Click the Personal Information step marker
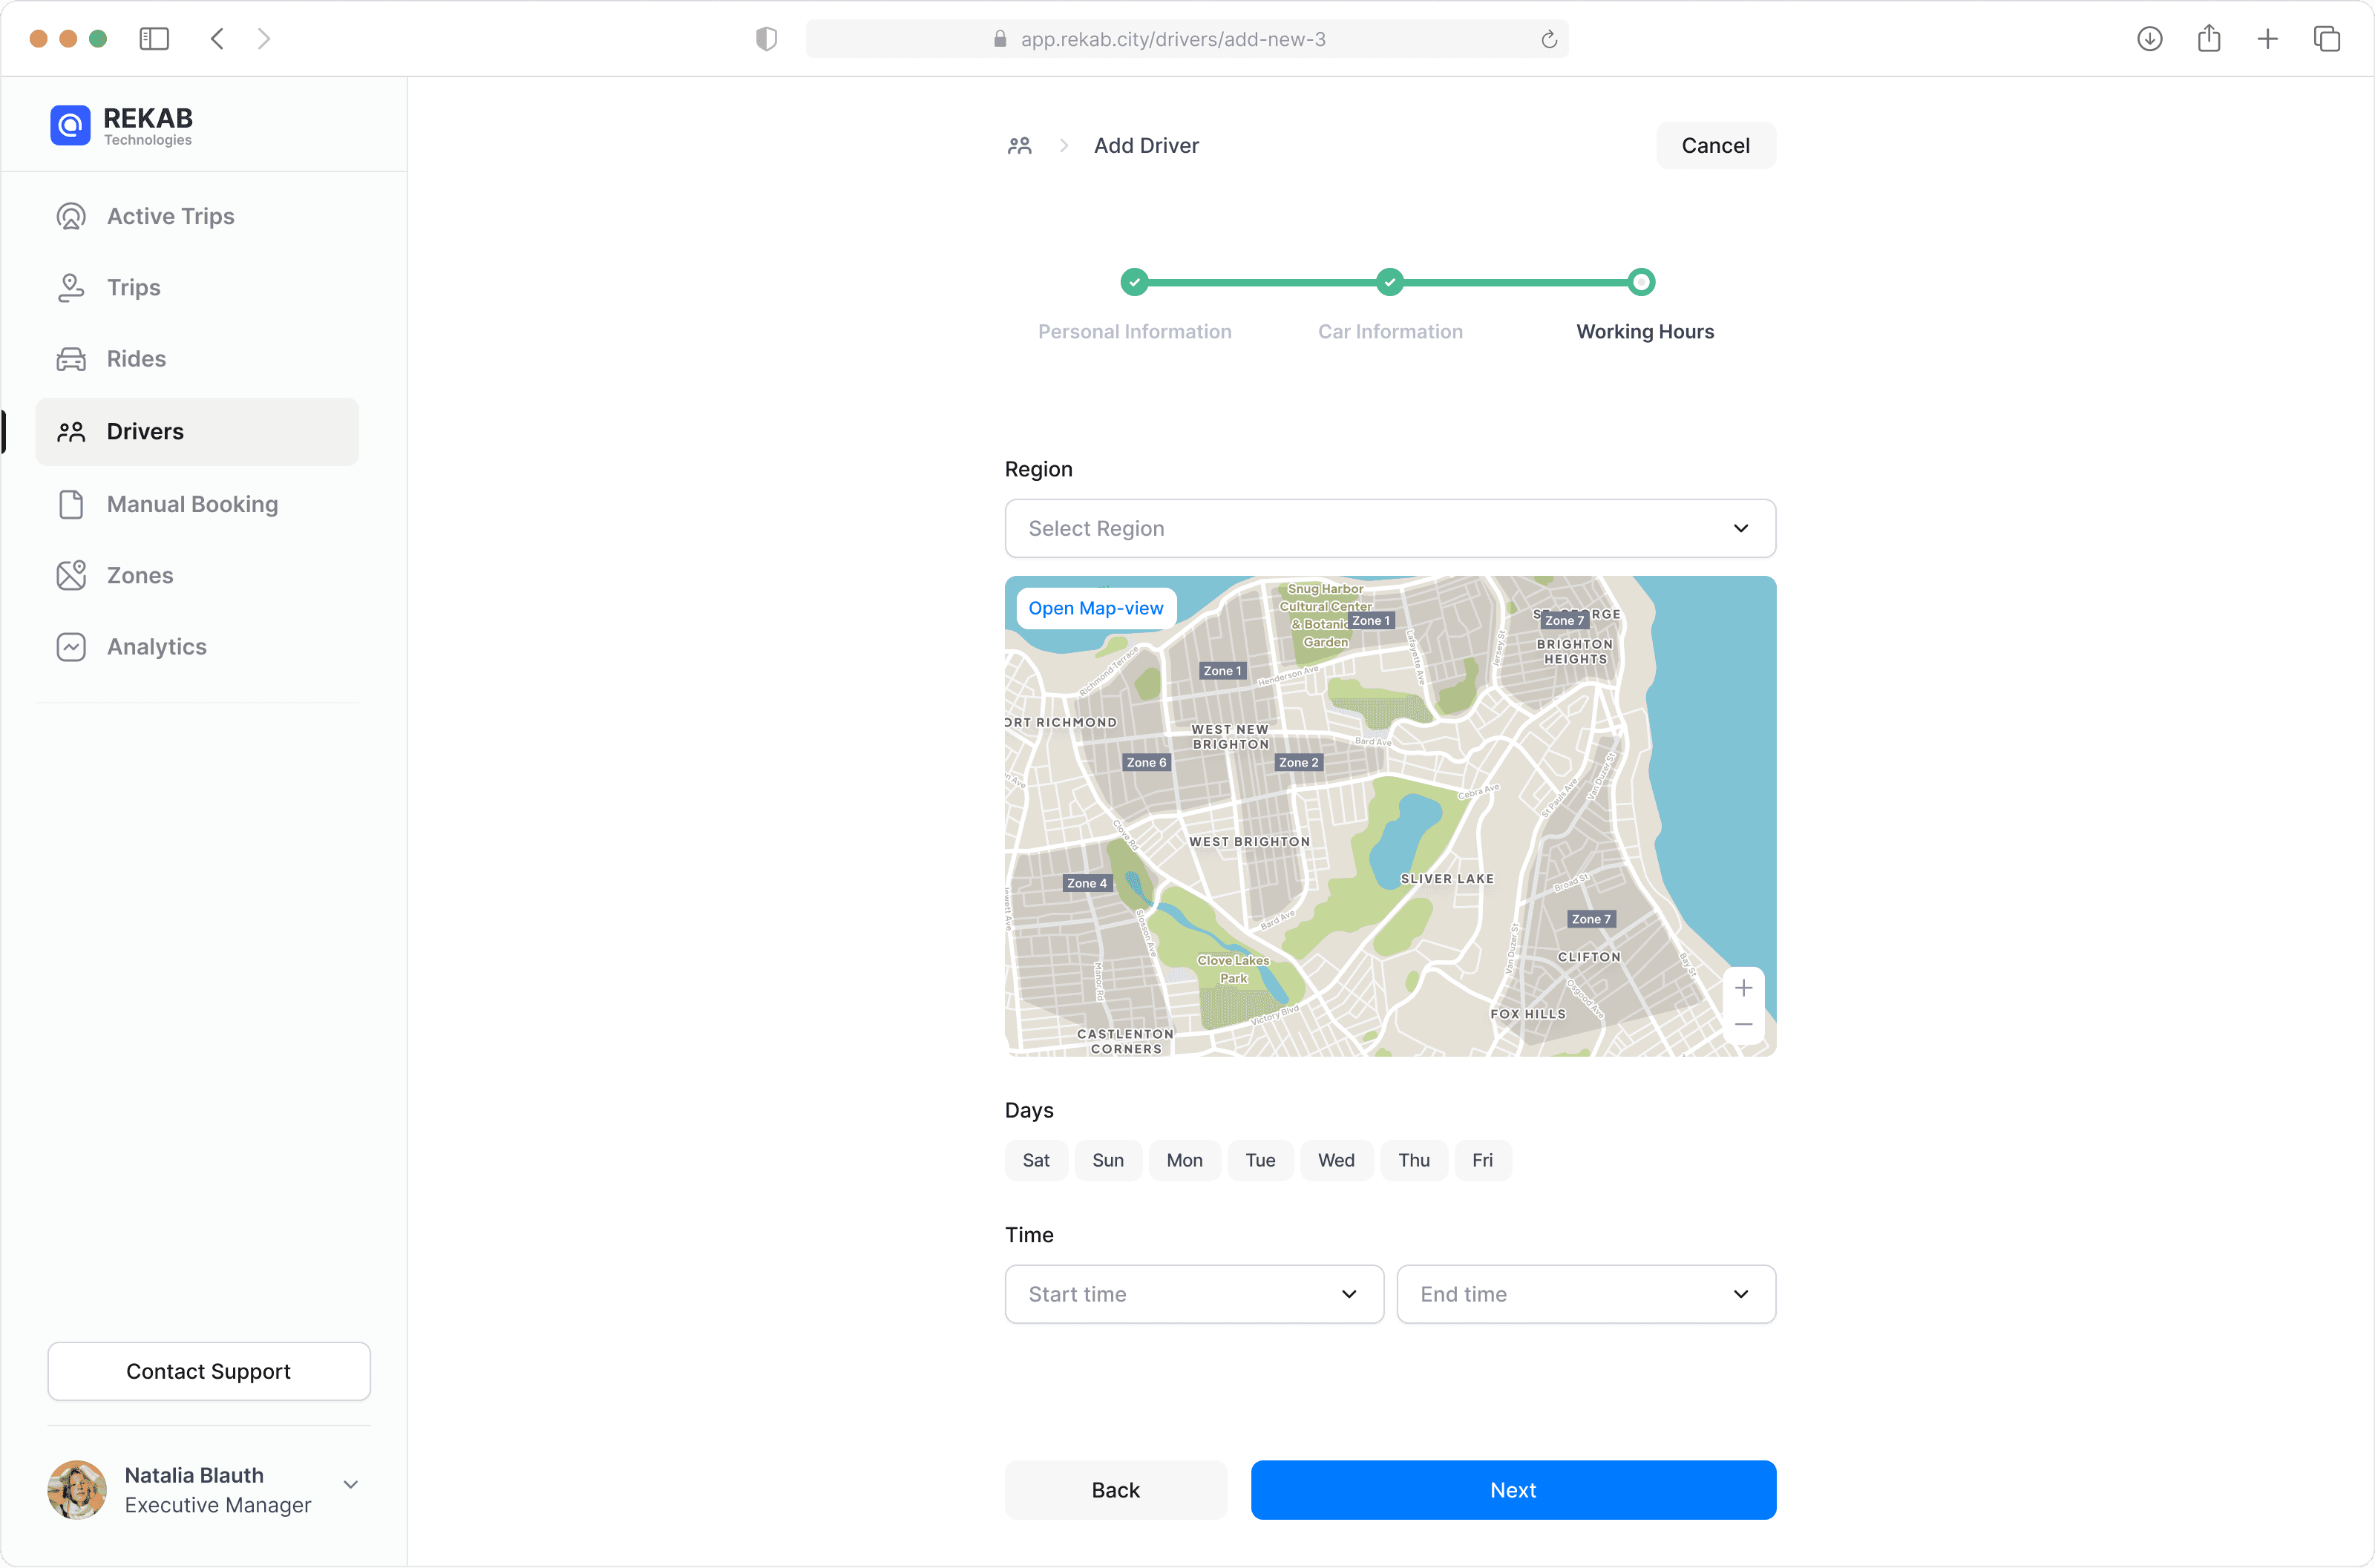Screen dimensions: 2375x1568 pos(1134,283)
